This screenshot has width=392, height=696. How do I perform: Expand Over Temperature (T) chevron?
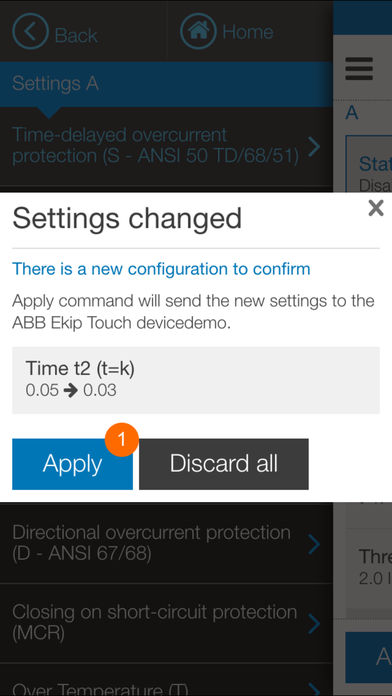[314, 689]
